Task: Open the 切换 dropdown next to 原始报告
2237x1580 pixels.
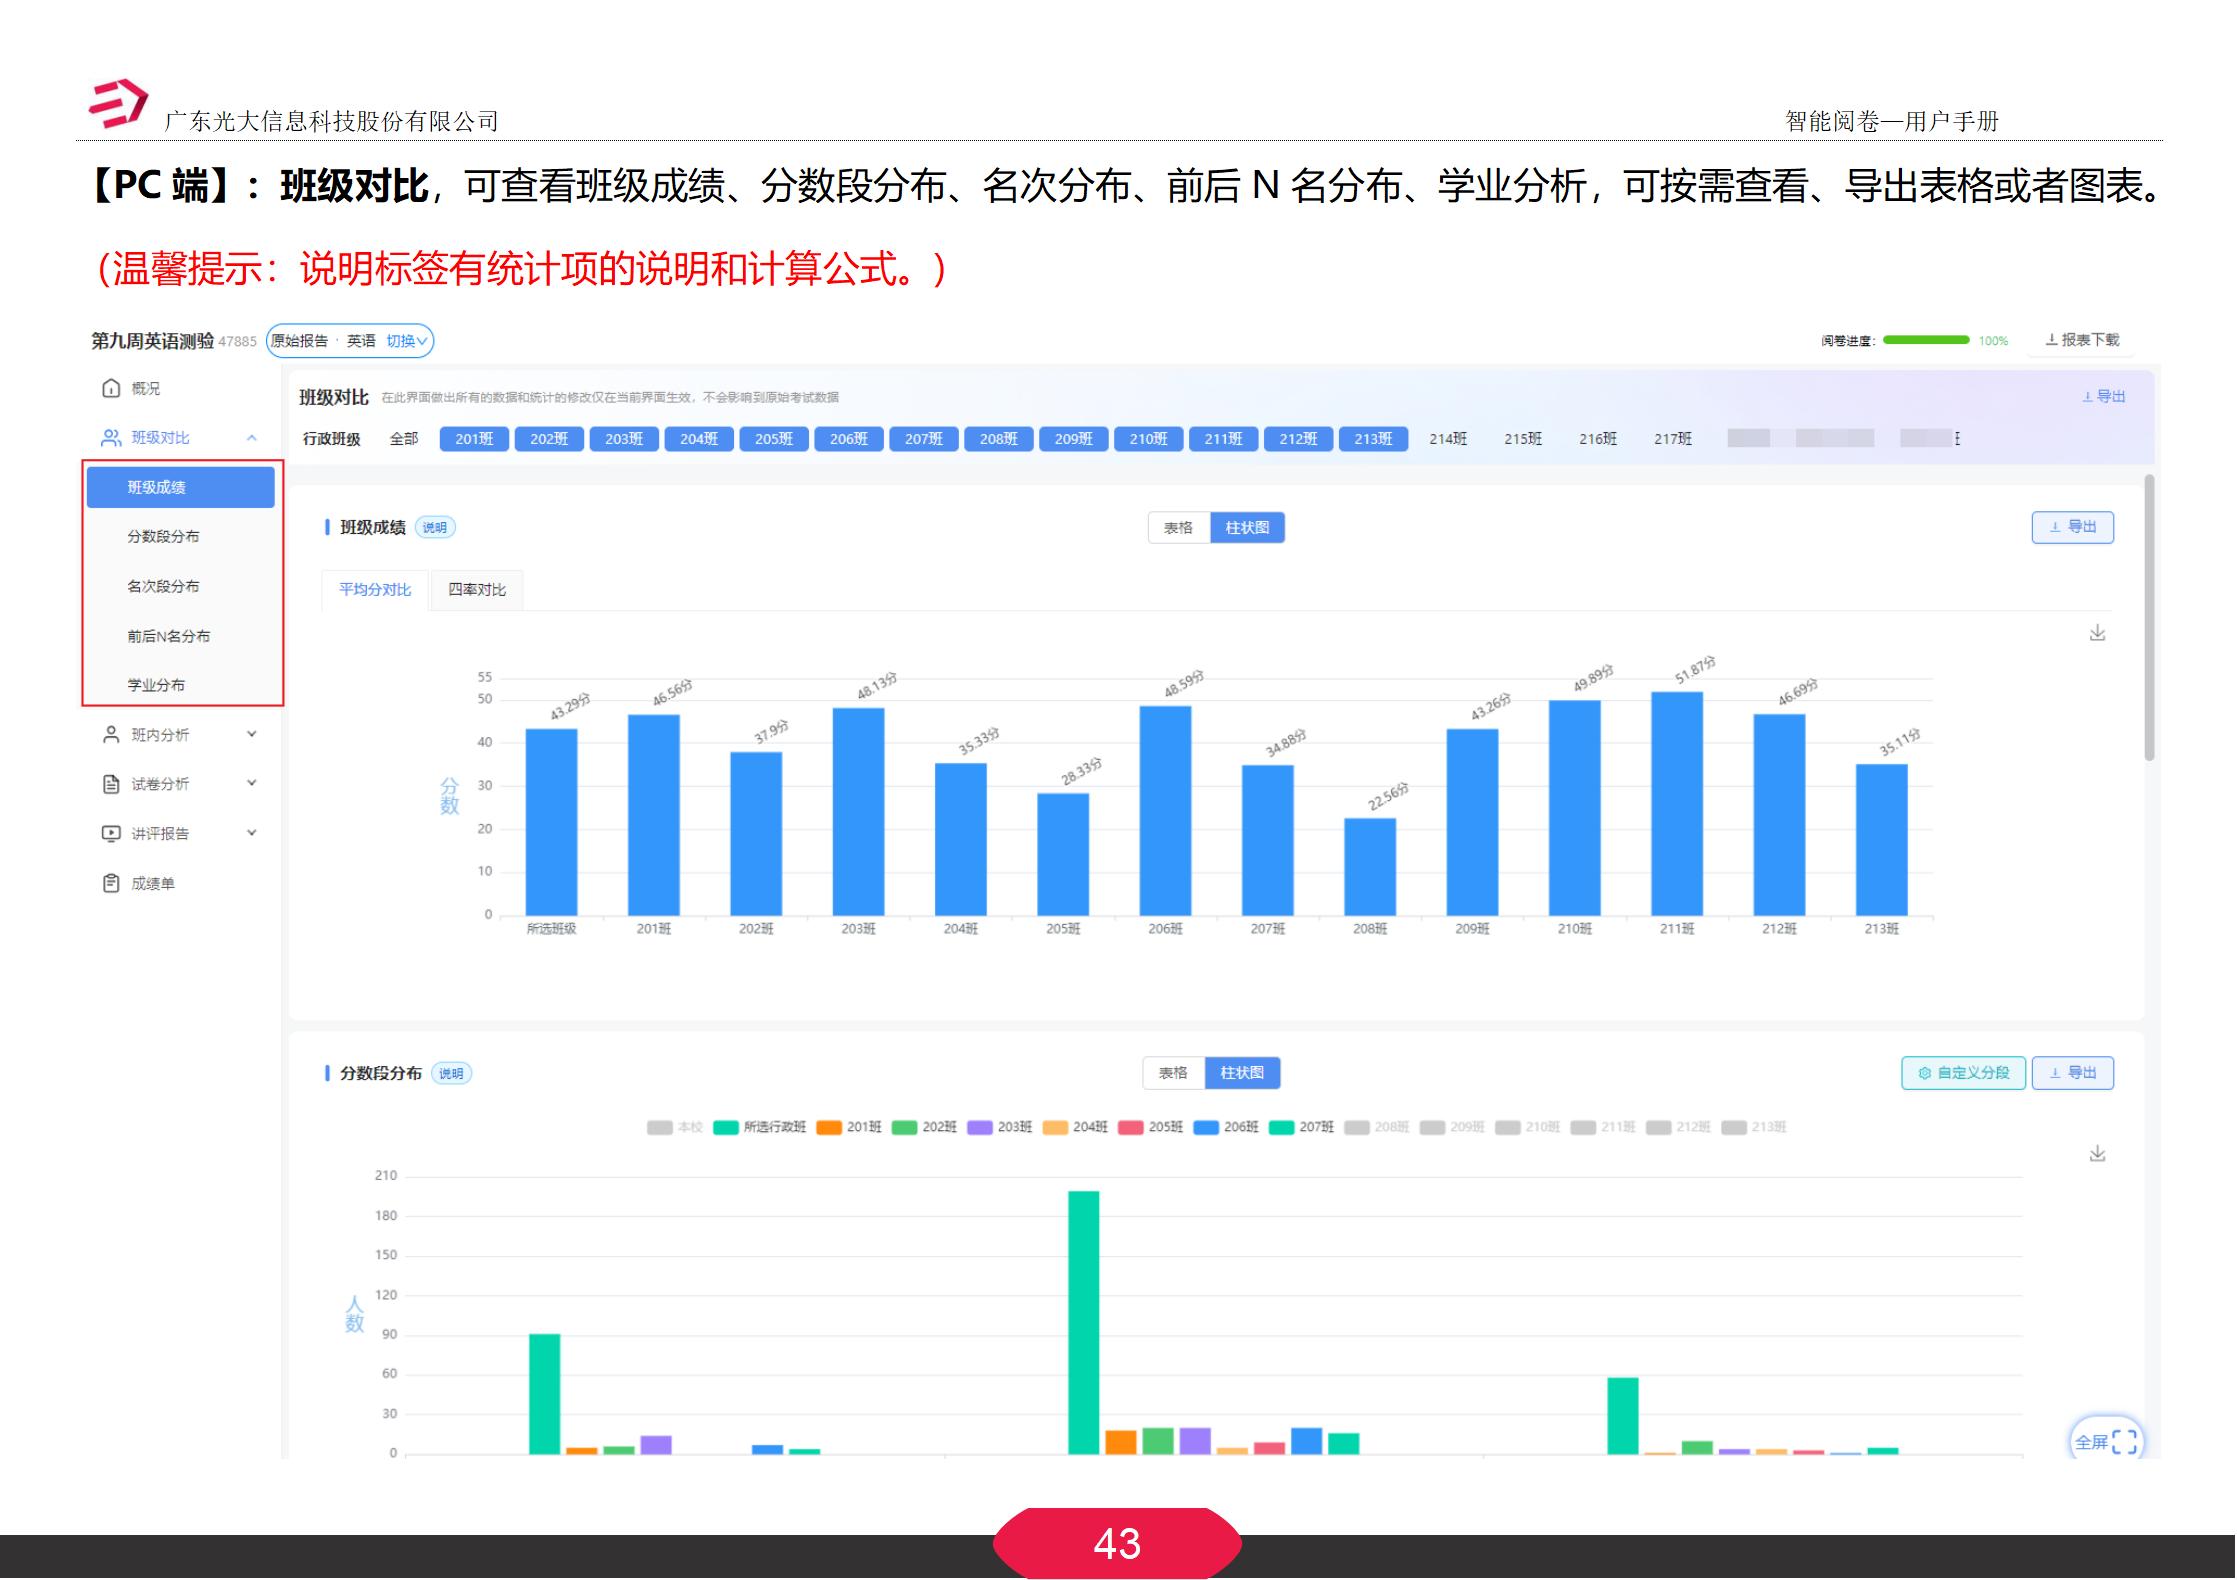Action: 407,341
